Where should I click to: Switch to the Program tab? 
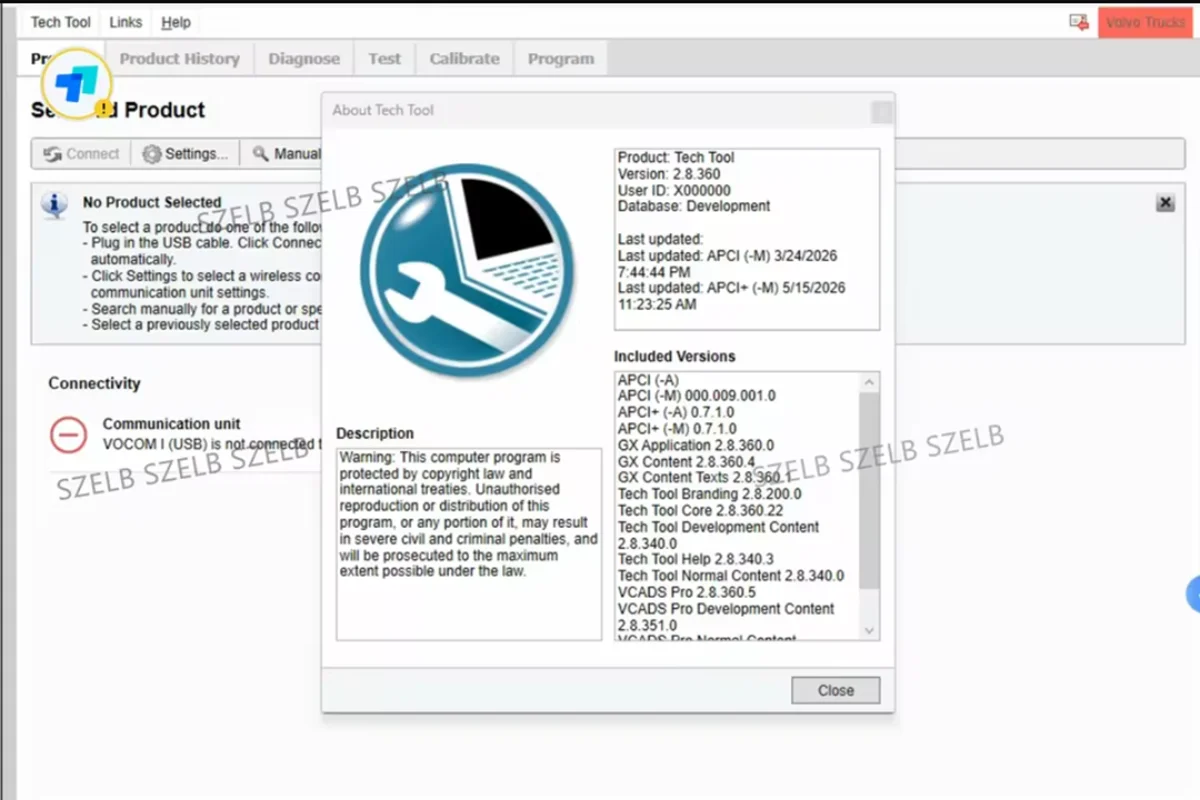click(561, 59)
